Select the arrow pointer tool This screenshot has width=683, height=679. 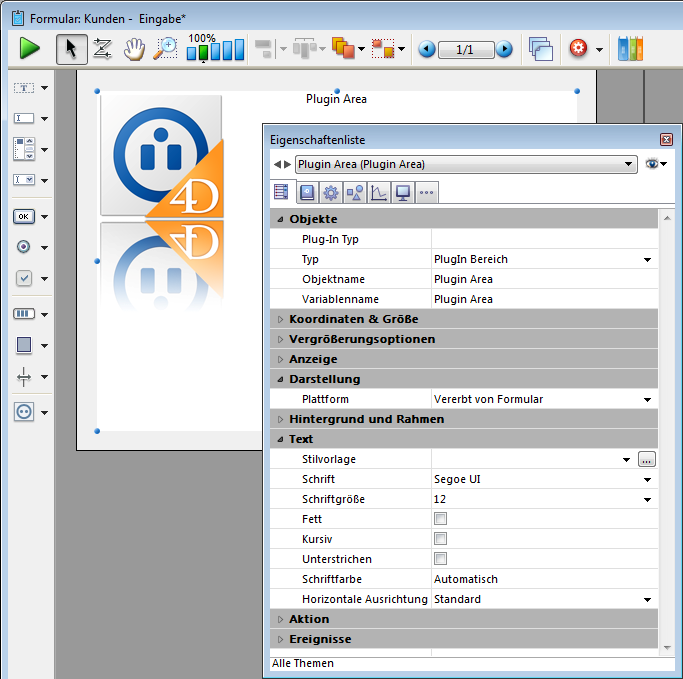(71, 48)
